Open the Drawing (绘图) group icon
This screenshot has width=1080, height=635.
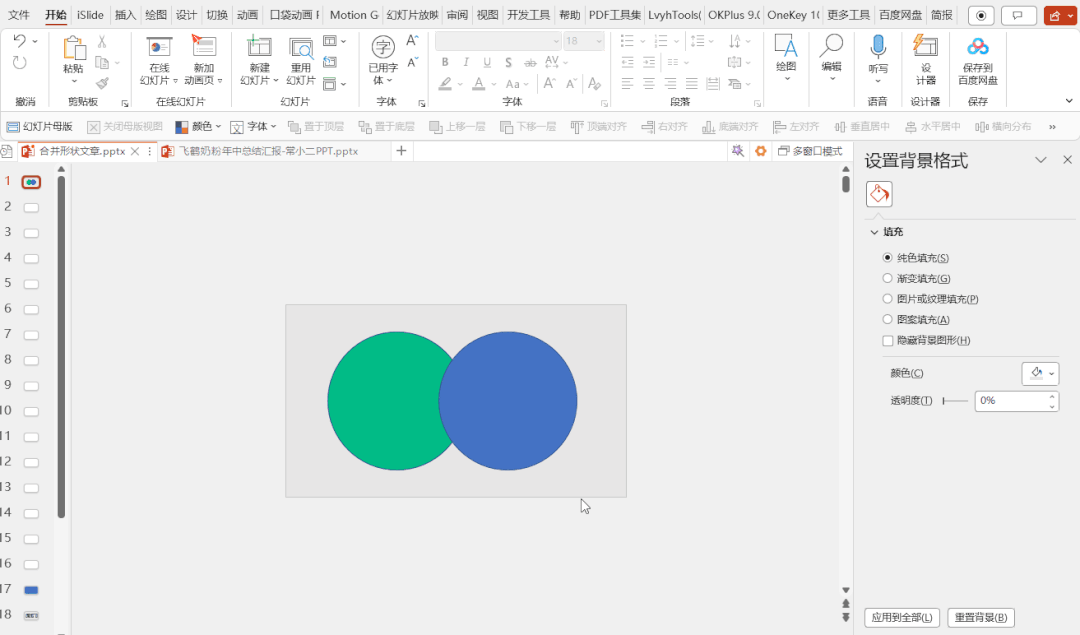(x=785, y=46)
